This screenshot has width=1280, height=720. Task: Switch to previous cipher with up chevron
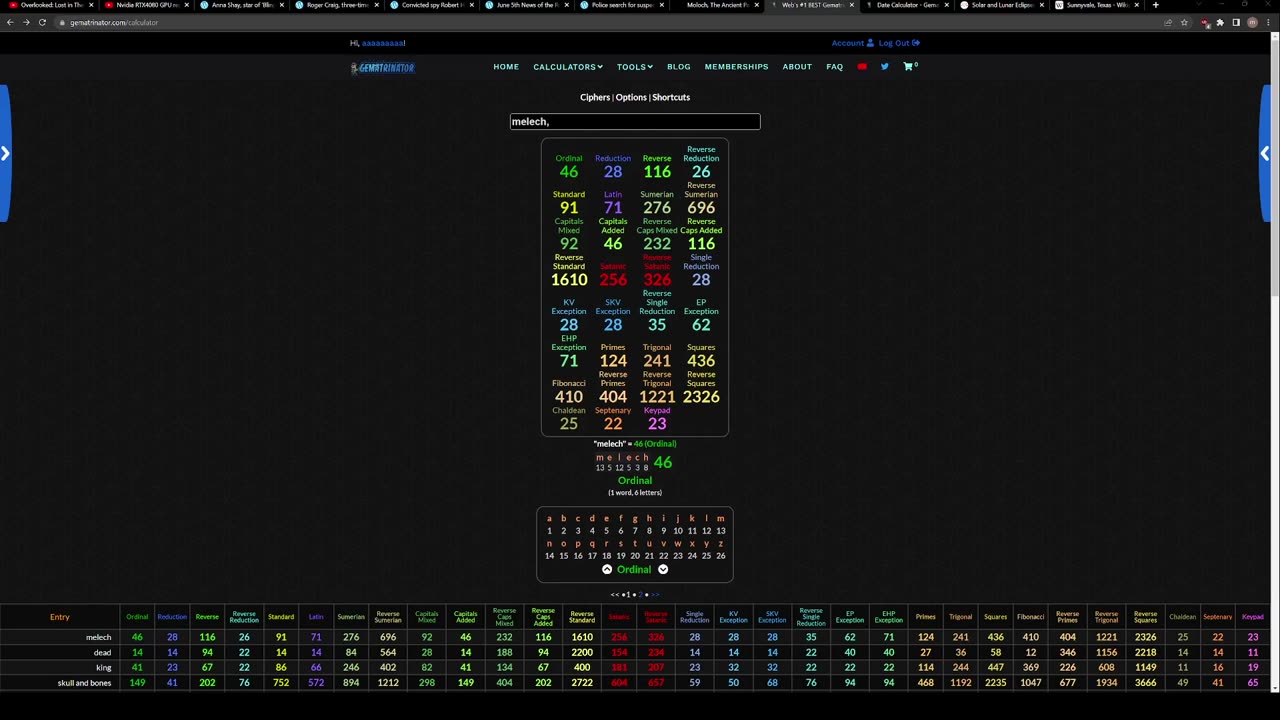click(607, 569)
